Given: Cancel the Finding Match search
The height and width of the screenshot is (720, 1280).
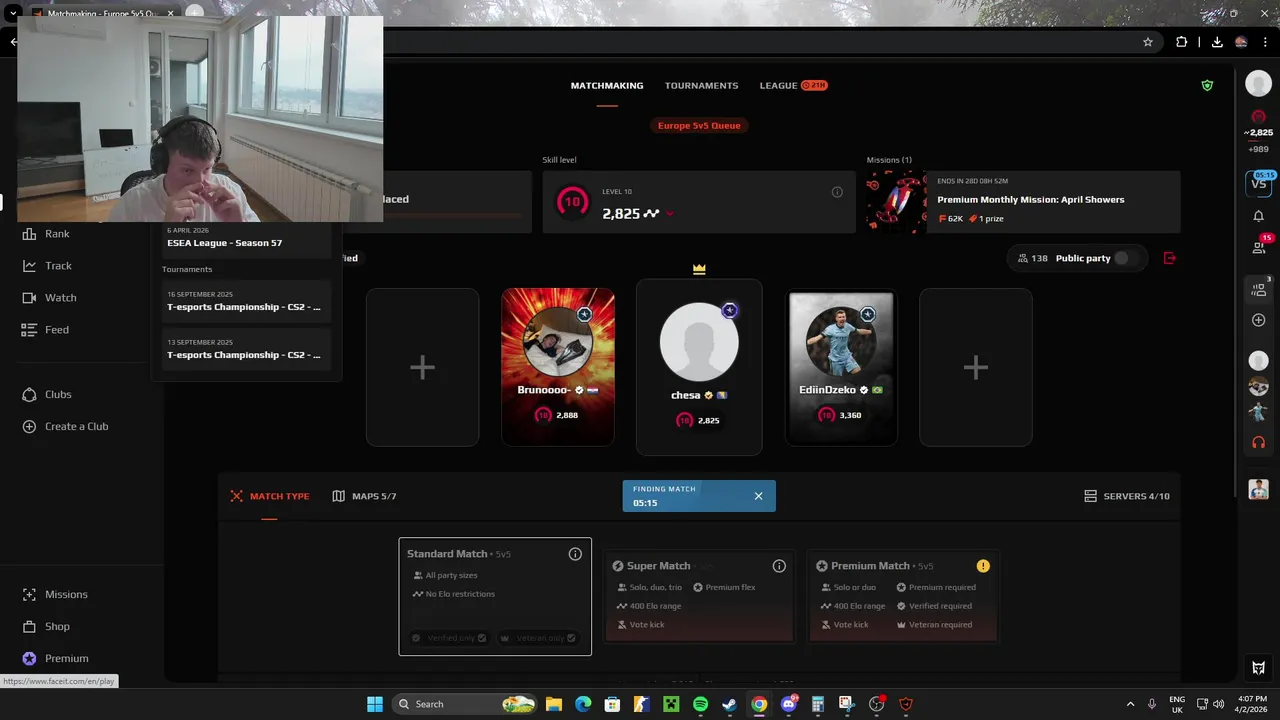Looking at the screenshot, I should [x=758, y=496].
